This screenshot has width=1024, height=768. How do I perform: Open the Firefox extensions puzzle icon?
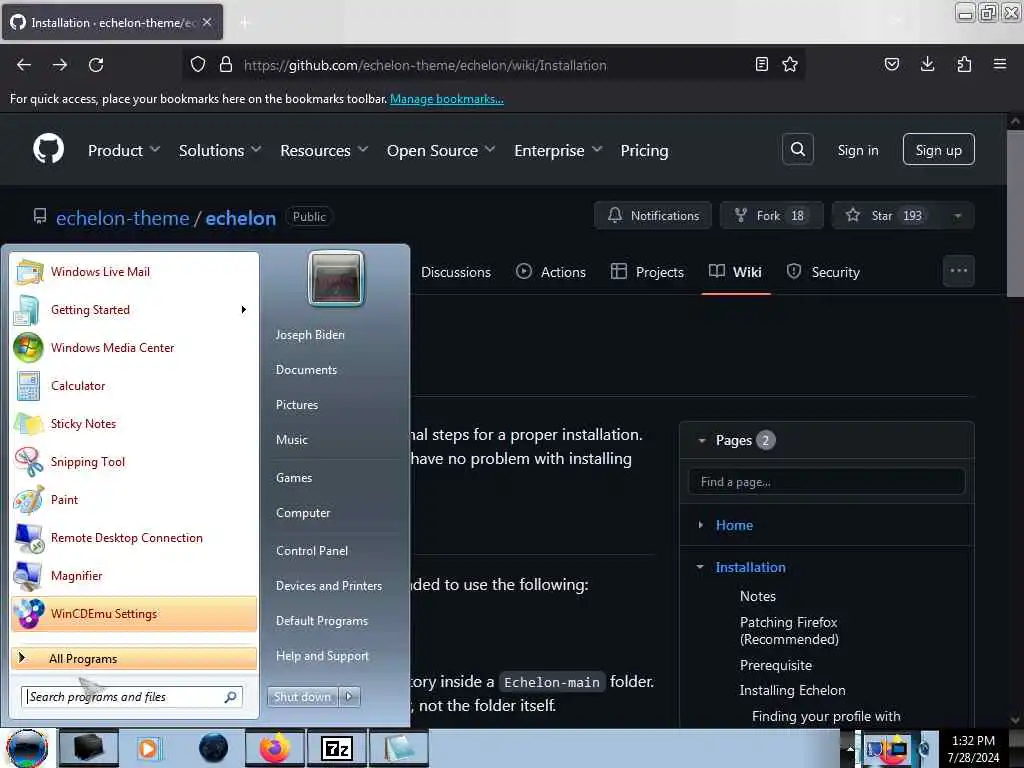click(x=964, y=64)
